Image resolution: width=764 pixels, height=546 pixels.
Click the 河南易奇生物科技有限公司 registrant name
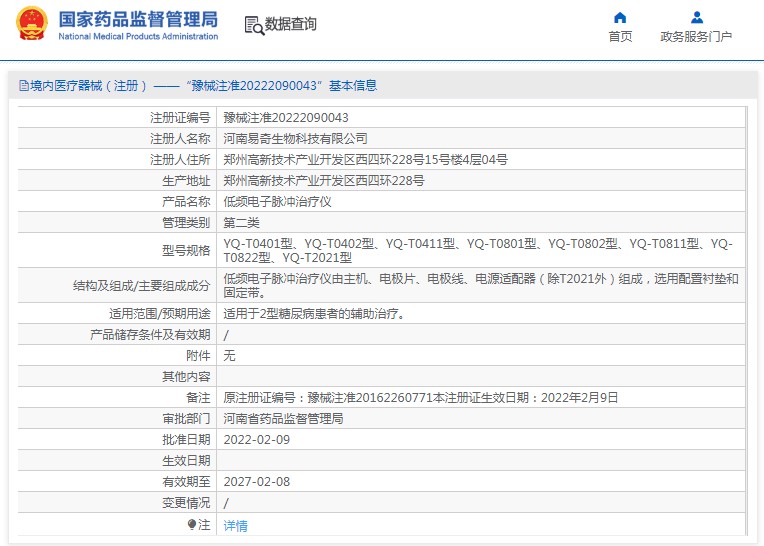295,139
